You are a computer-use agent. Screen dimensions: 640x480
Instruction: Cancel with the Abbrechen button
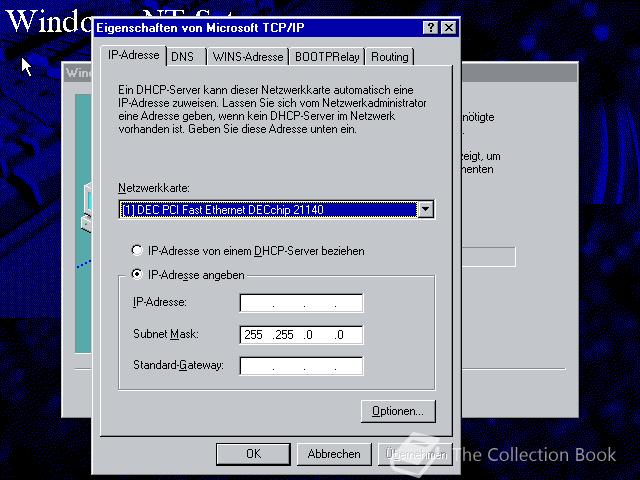click(x=334, y=454)
